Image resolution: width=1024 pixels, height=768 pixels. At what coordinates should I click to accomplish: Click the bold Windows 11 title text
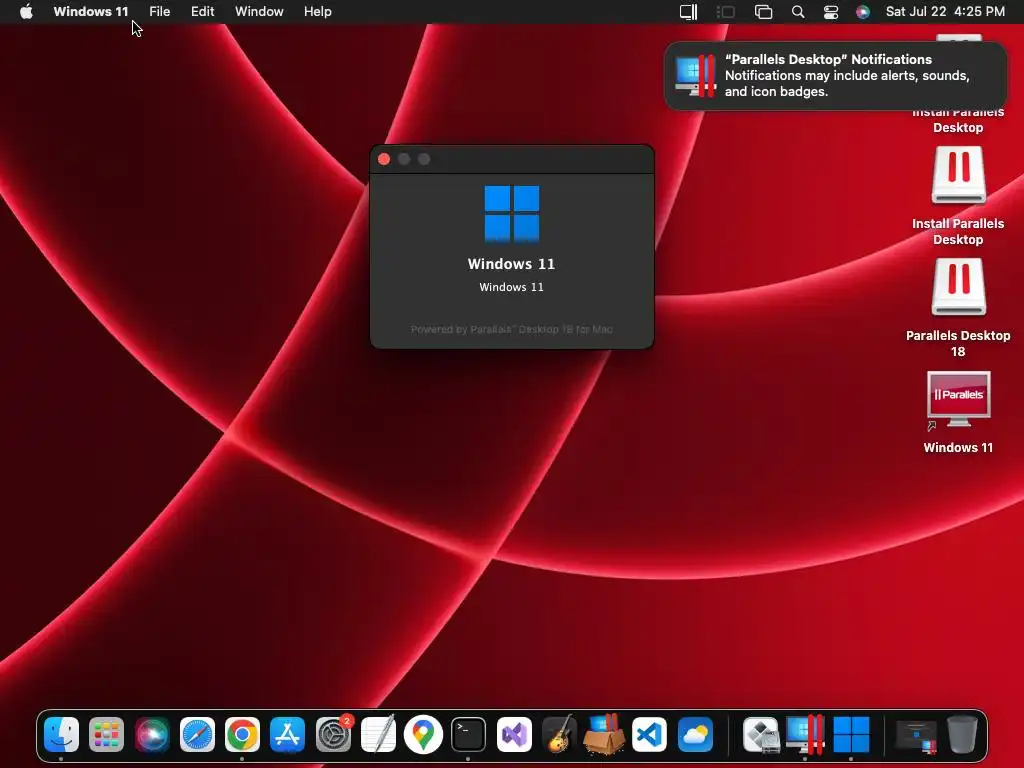click(511, 264)
